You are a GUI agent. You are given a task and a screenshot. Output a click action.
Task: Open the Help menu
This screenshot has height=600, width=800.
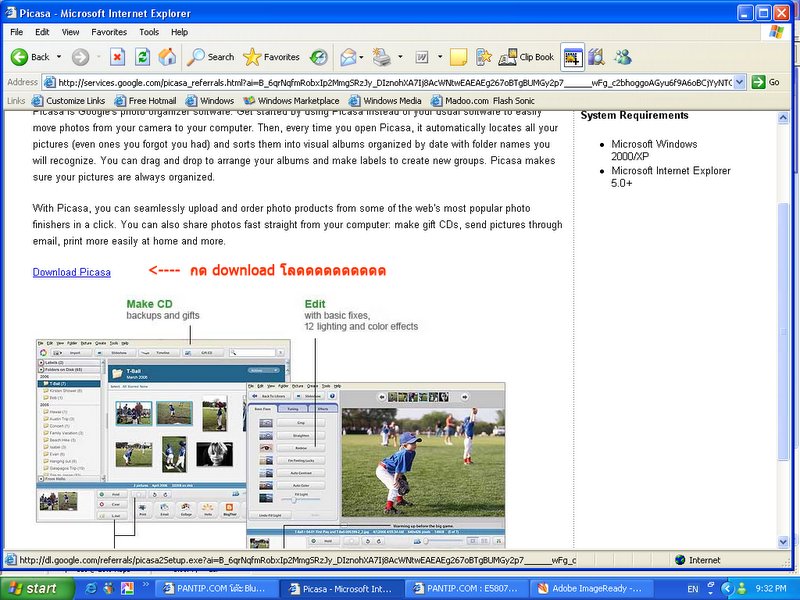click(180, 32)
